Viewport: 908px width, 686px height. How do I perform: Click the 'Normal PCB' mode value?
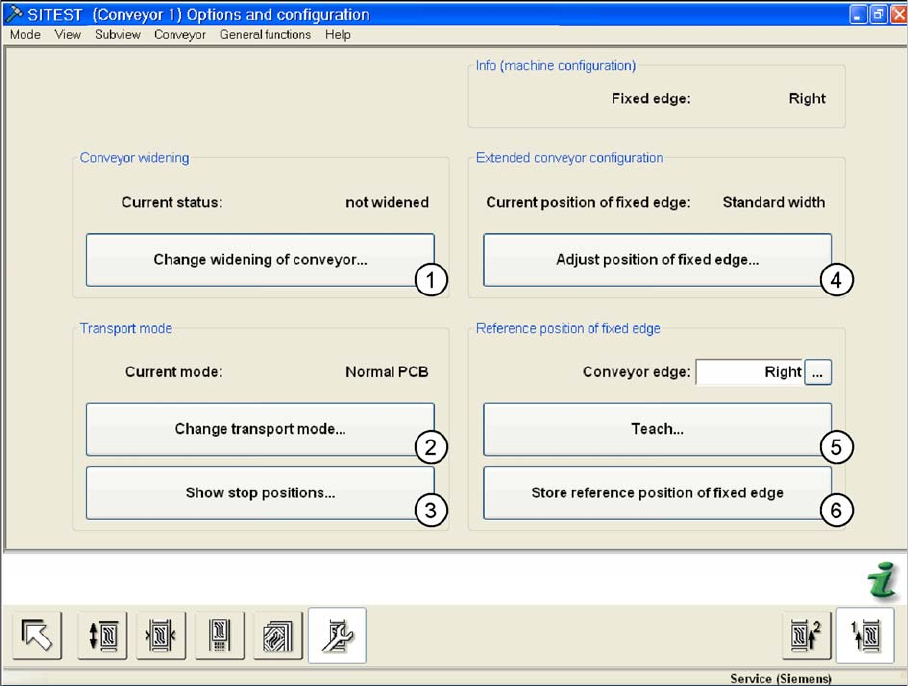pyautogui.click(x=387, y=372)
